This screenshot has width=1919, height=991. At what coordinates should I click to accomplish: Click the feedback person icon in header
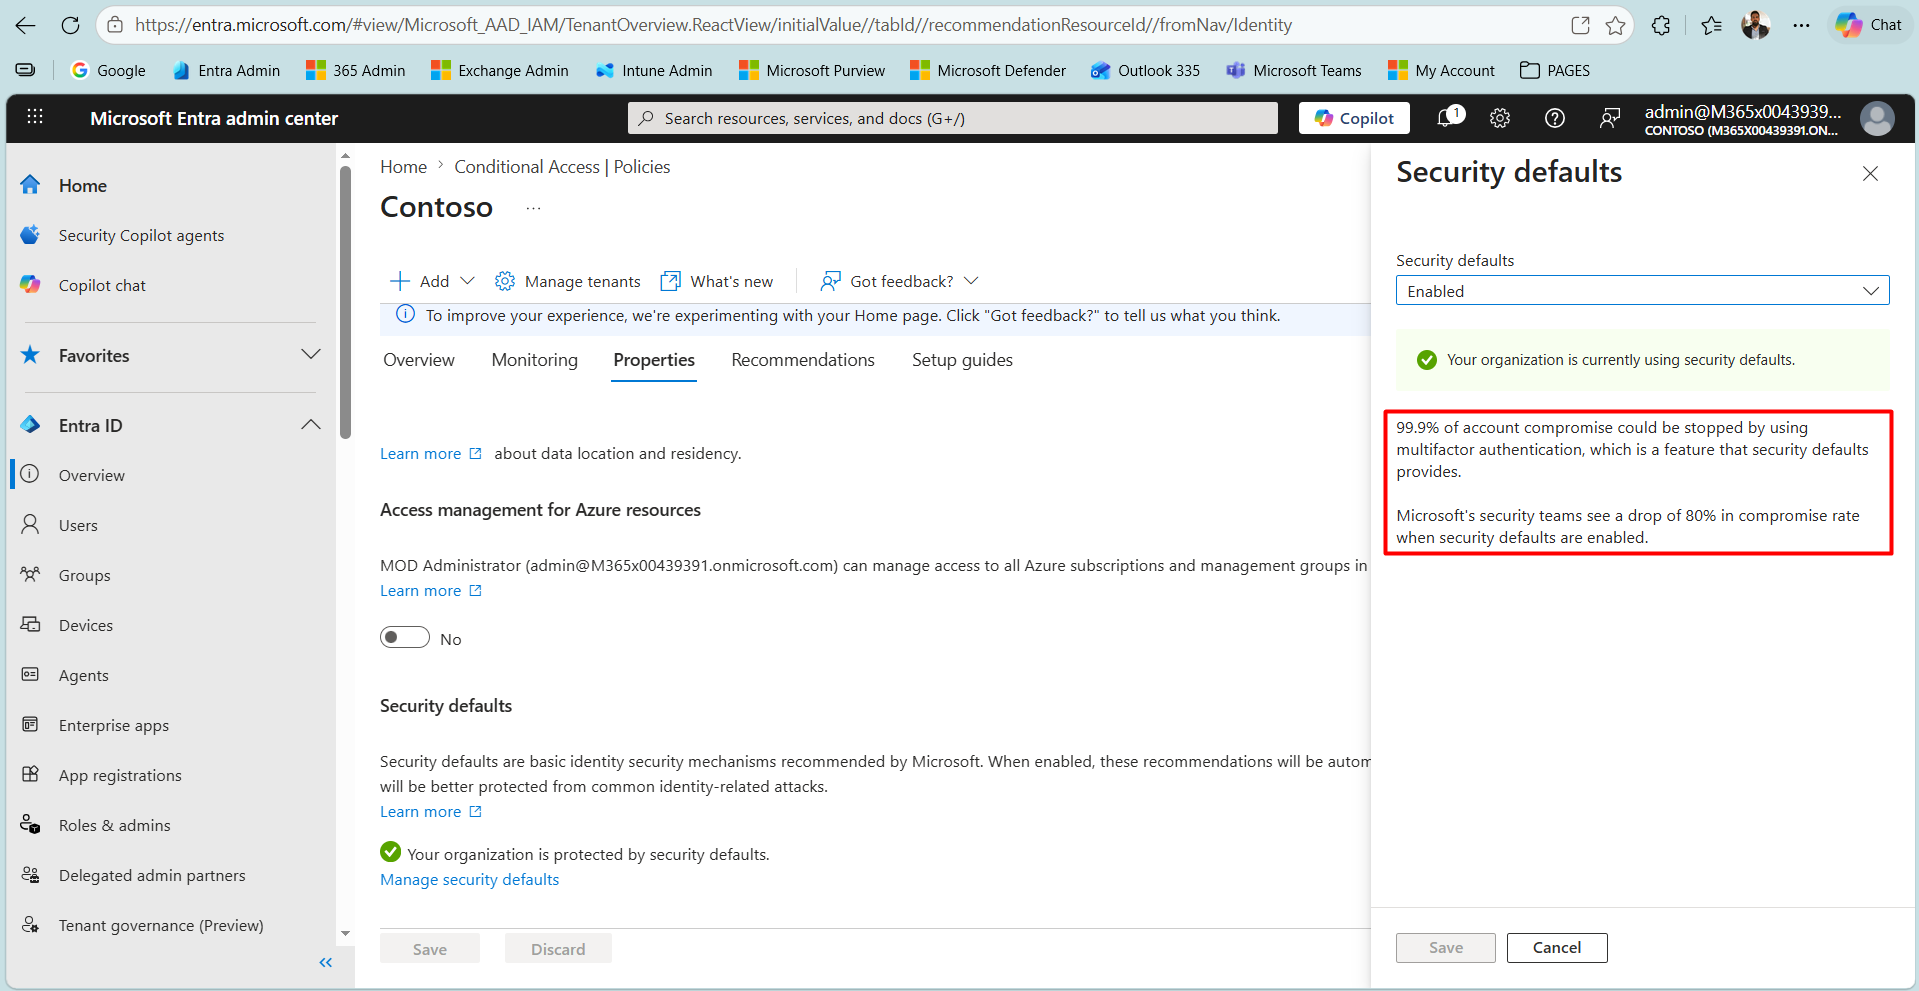1609,118
